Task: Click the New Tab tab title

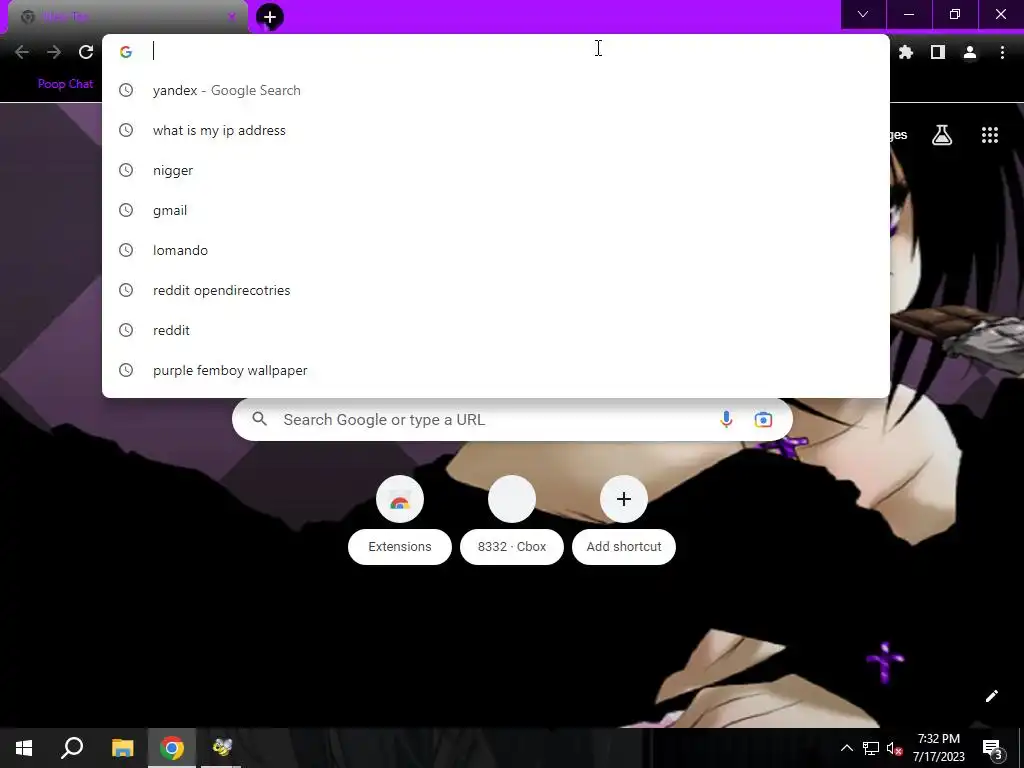Action: click(x=65, y=17)
